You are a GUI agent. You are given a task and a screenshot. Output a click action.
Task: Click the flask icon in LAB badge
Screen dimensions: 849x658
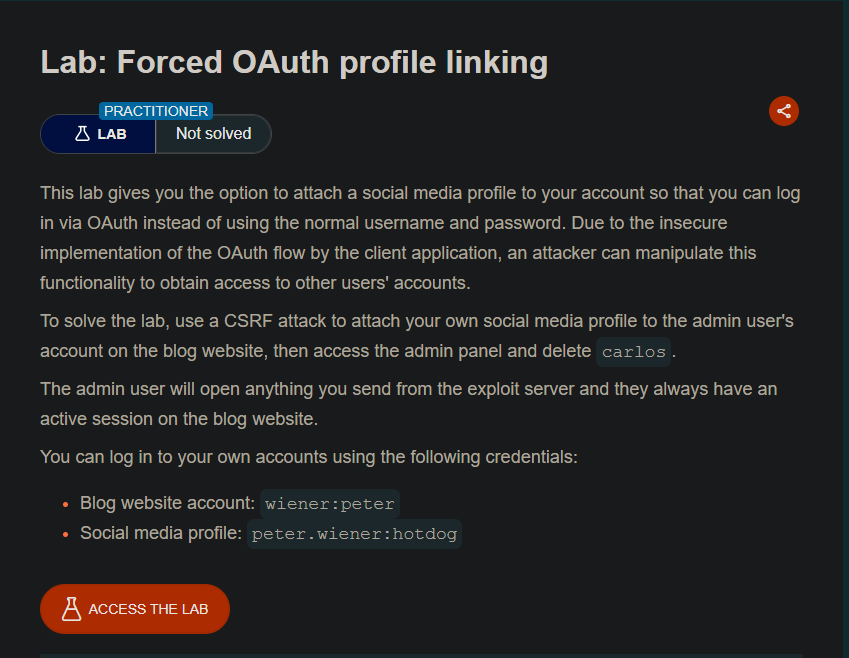tap(82, 134)
